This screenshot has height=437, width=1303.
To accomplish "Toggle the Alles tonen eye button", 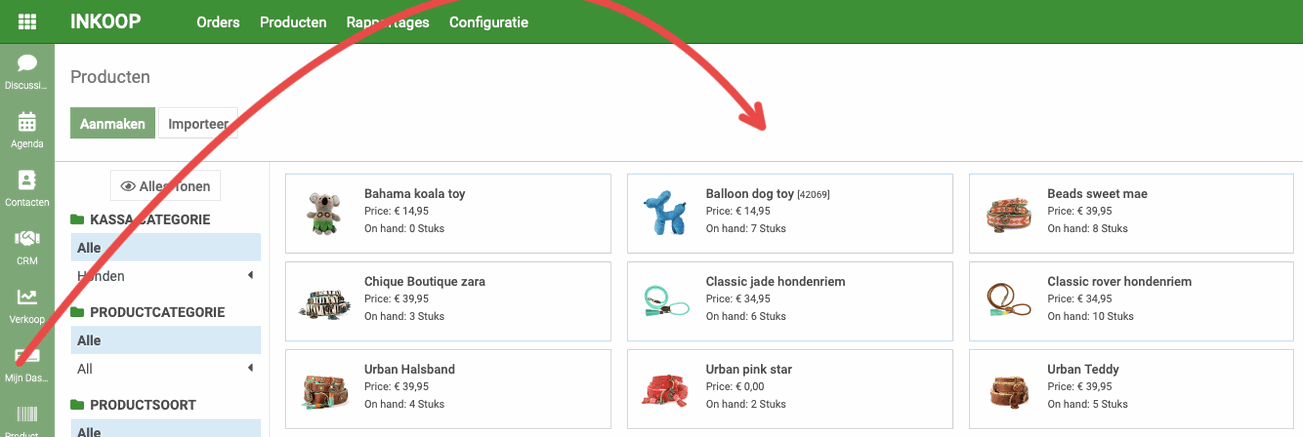I will tap(166, 186).
